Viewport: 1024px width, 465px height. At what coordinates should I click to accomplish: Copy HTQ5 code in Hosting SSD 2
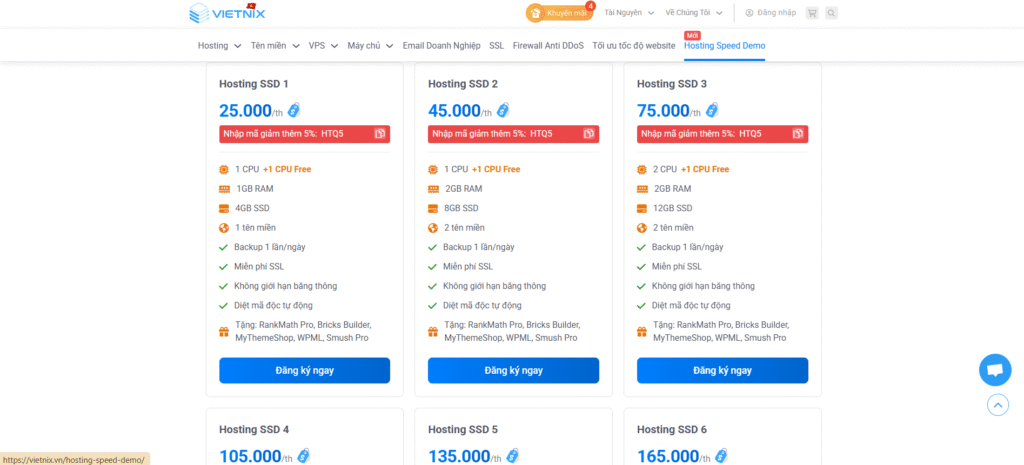589,133
